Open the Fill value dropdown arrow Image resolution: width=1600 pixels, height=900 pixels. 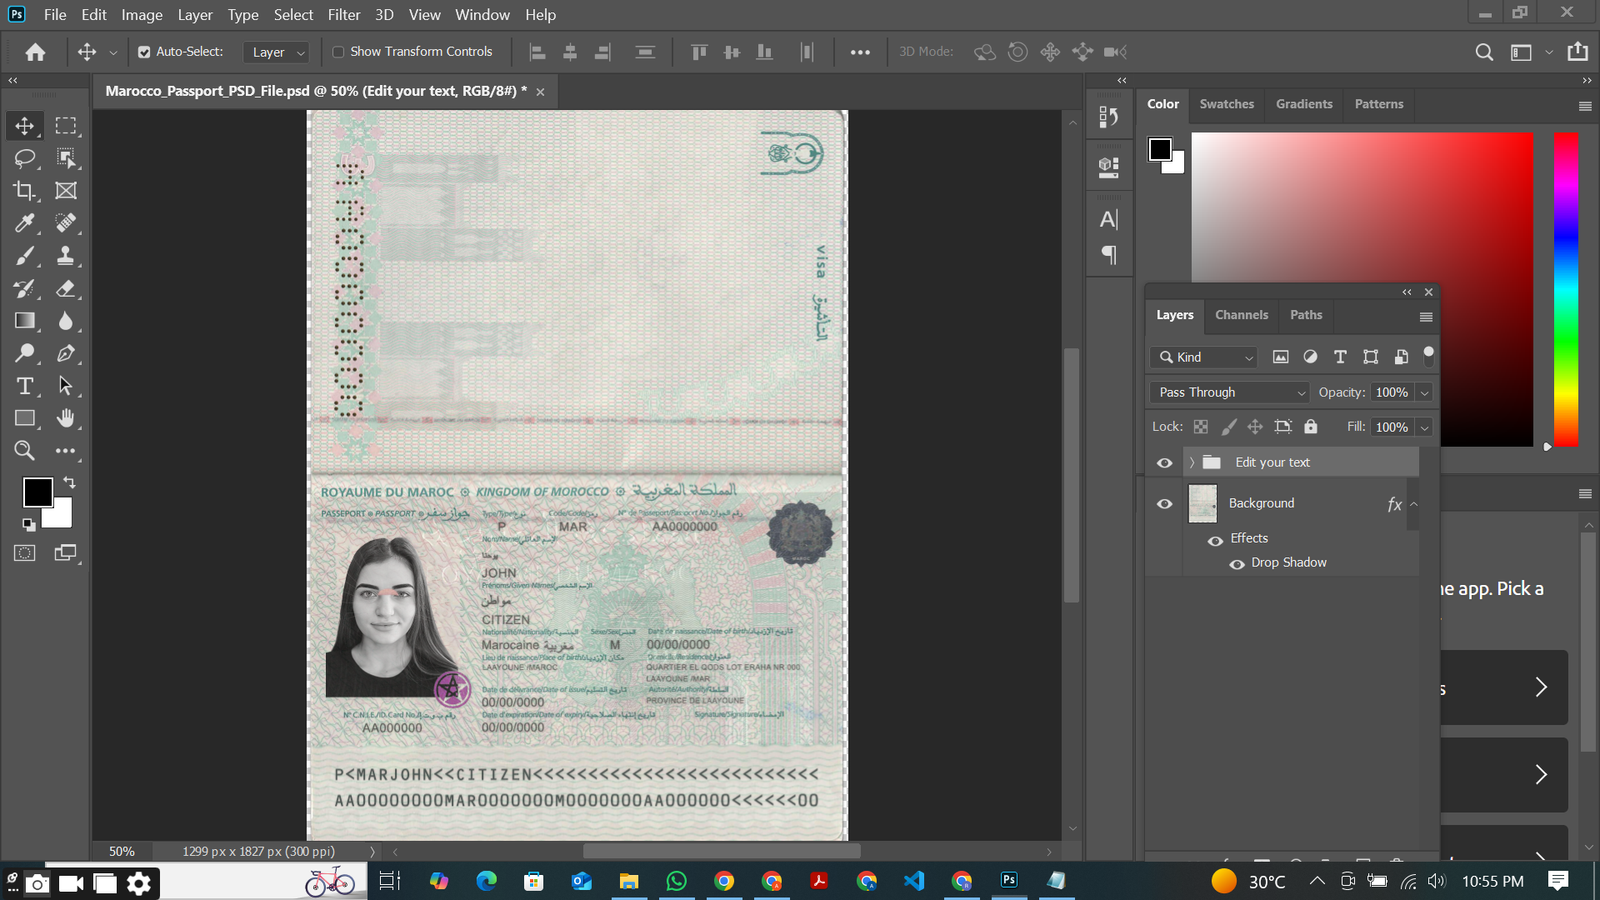(1425, 427)
